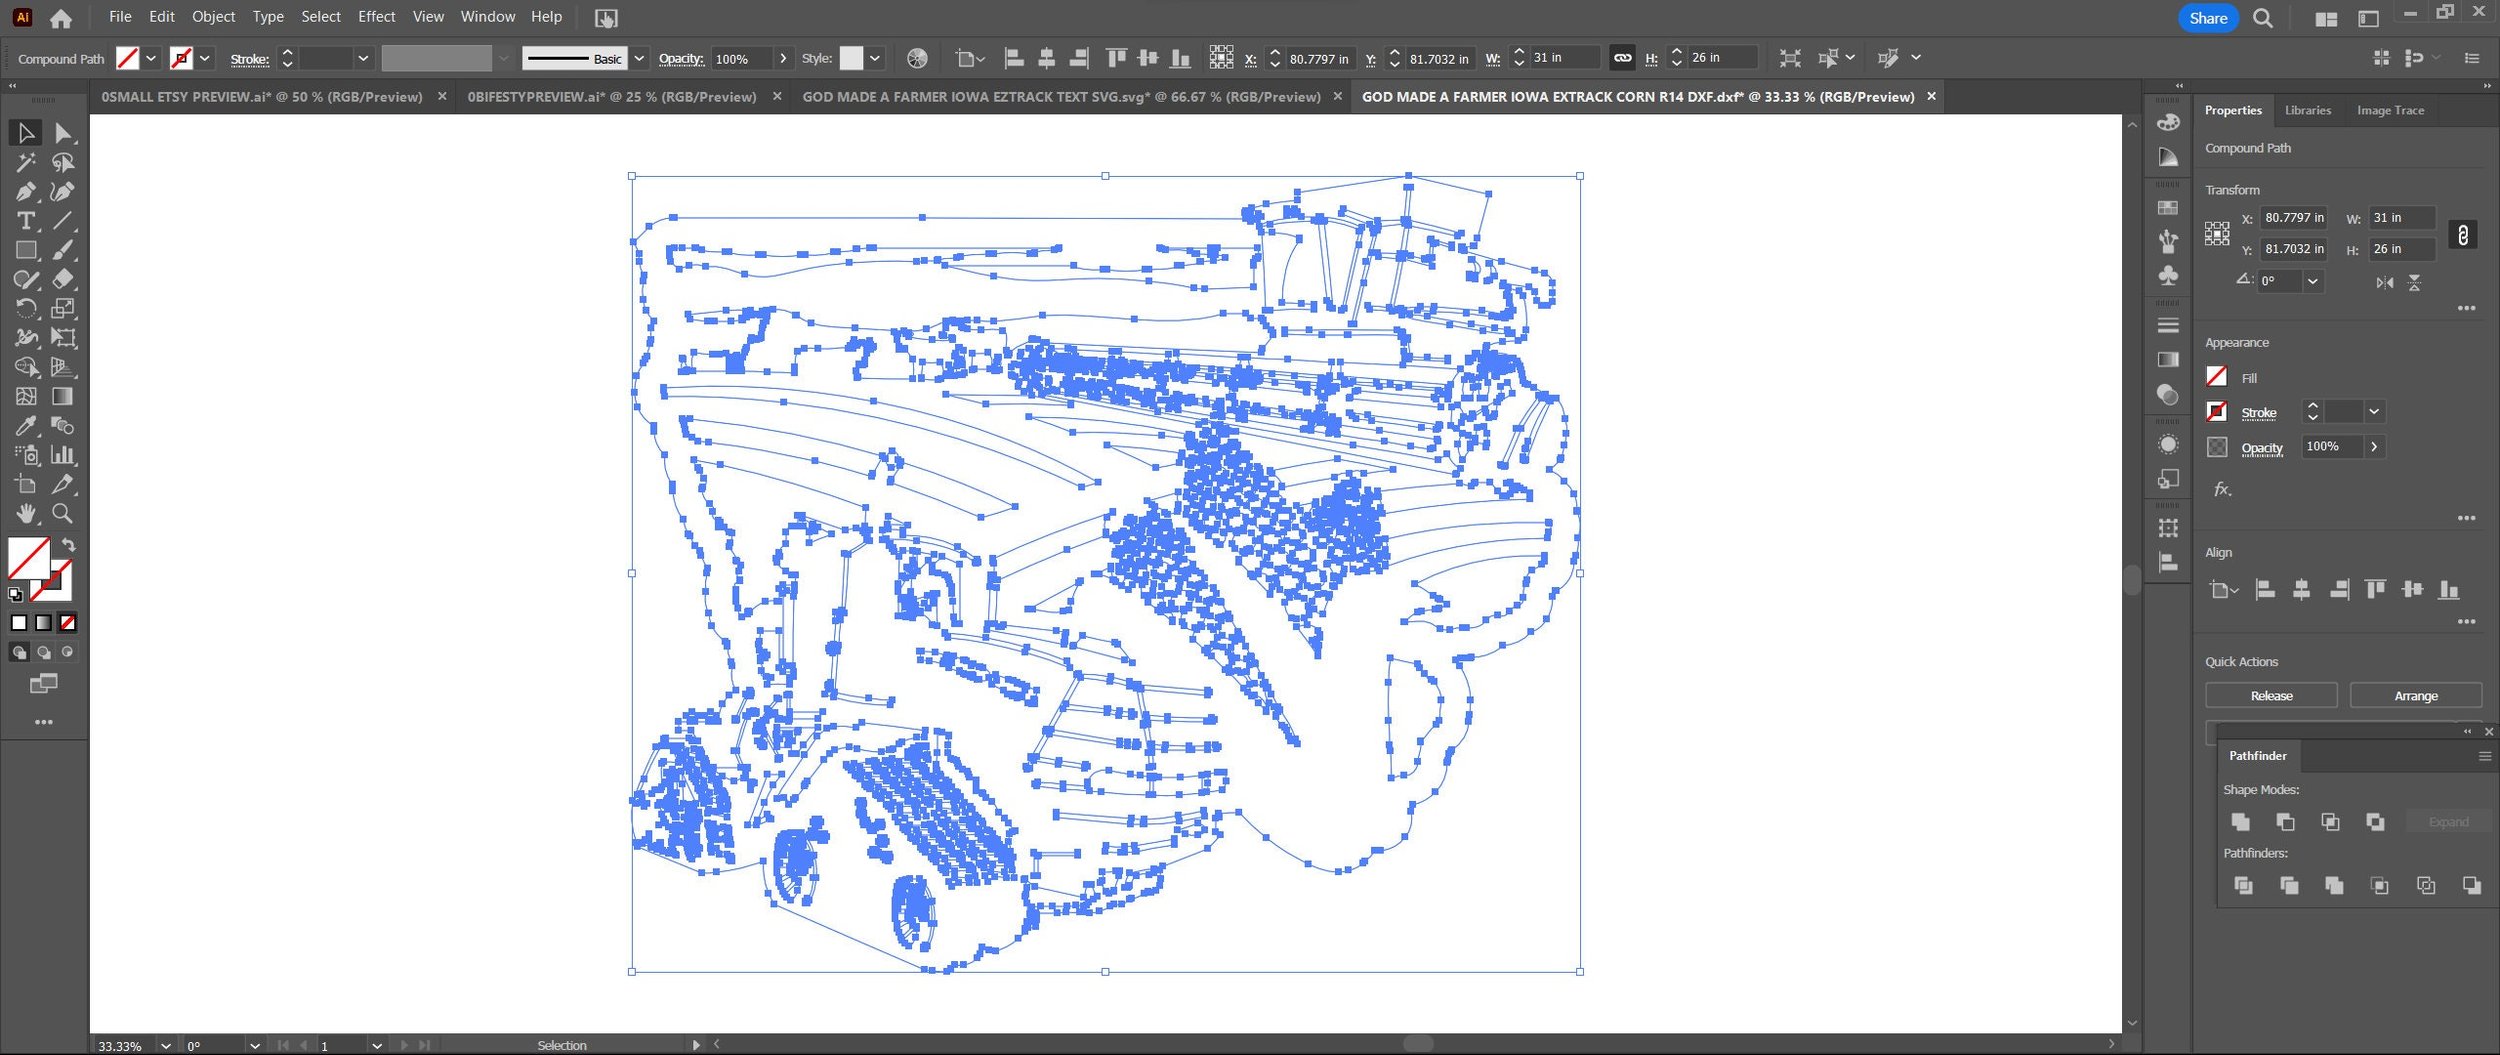Switch to Color mode below swatches

click(19, 623)
